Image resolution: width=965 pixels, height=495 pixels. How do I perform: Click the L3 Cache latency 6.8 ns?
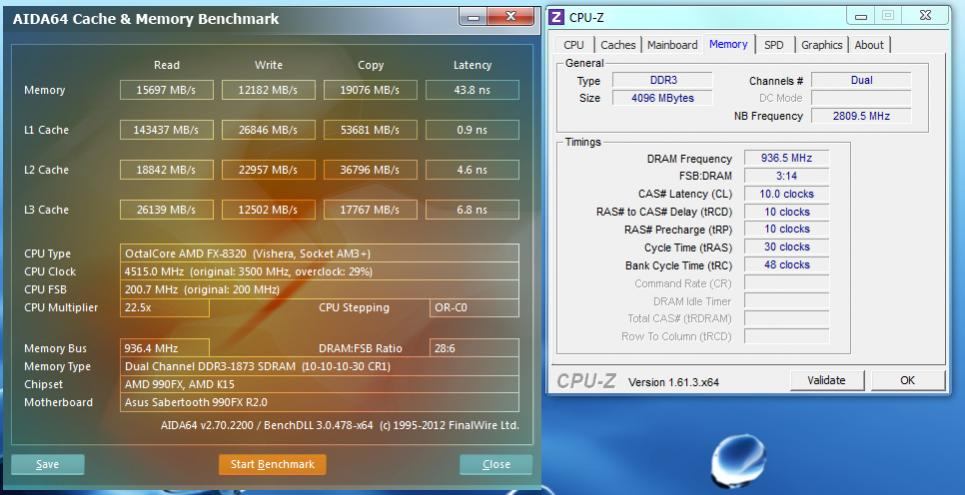pos(472,210)
